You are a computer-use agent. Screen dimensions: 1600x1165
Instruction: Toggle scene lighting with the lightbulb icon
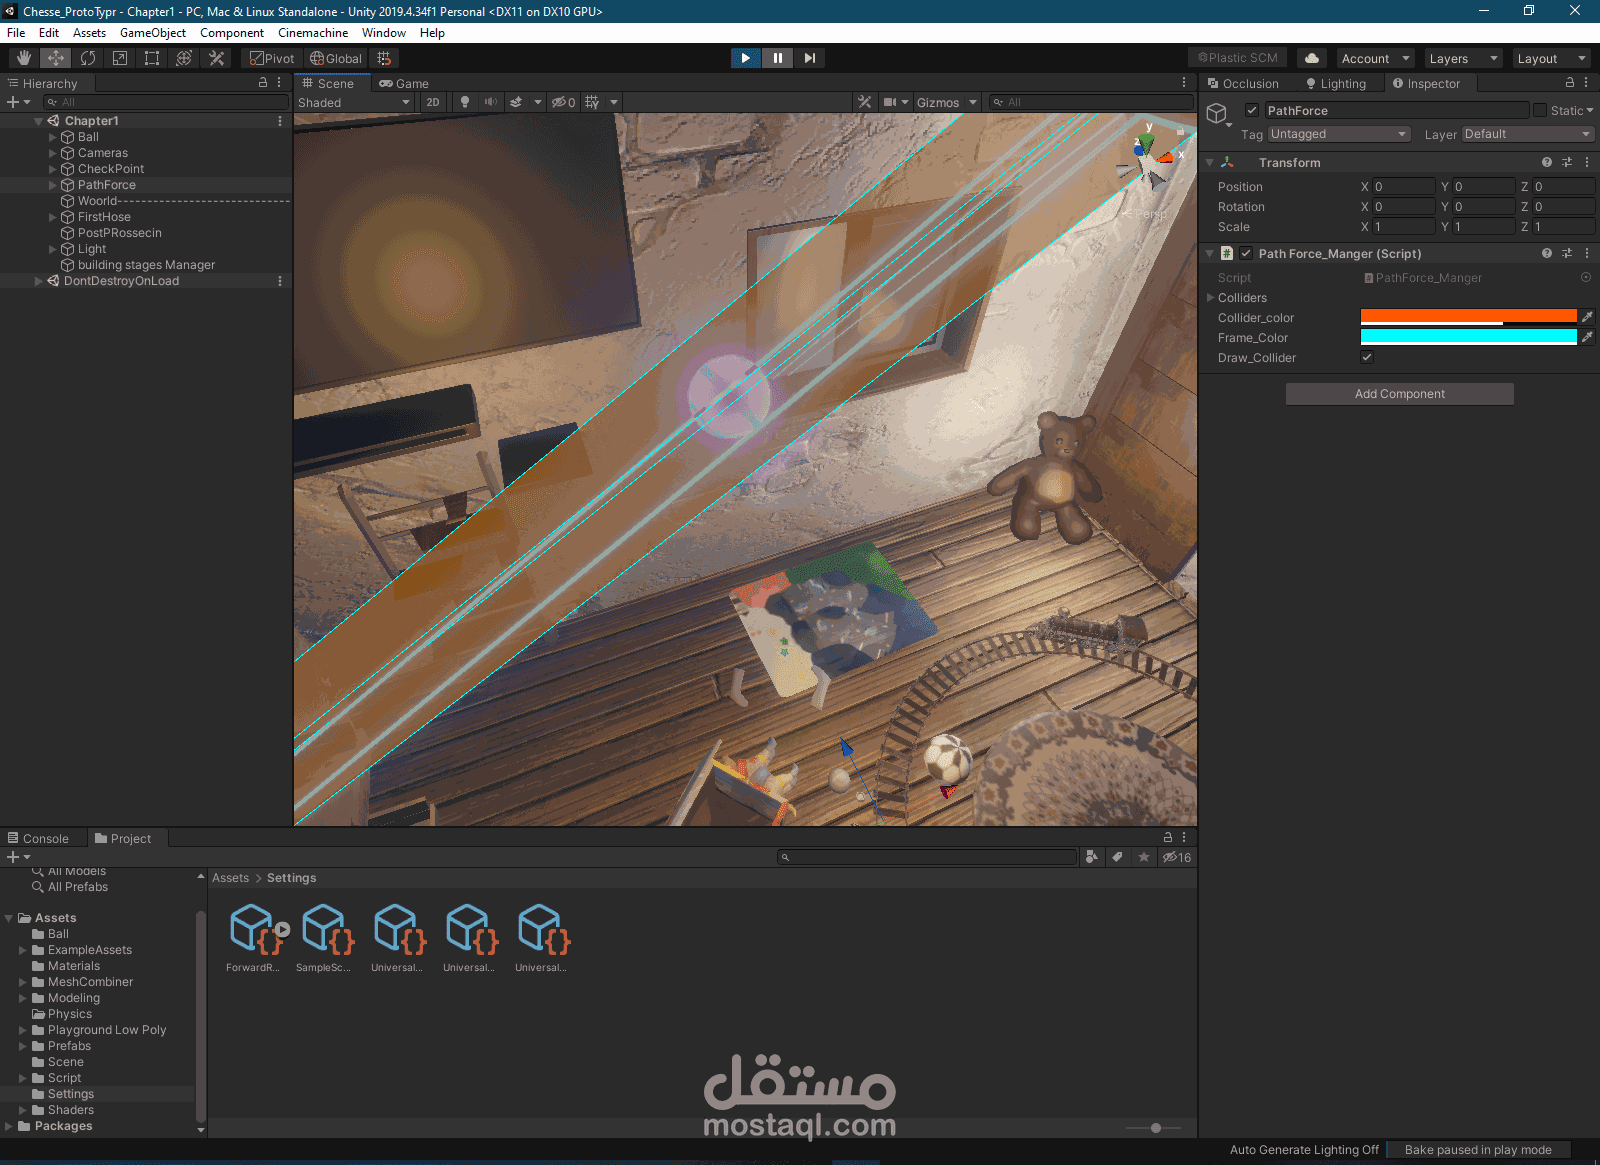click(x=465, y=102)
